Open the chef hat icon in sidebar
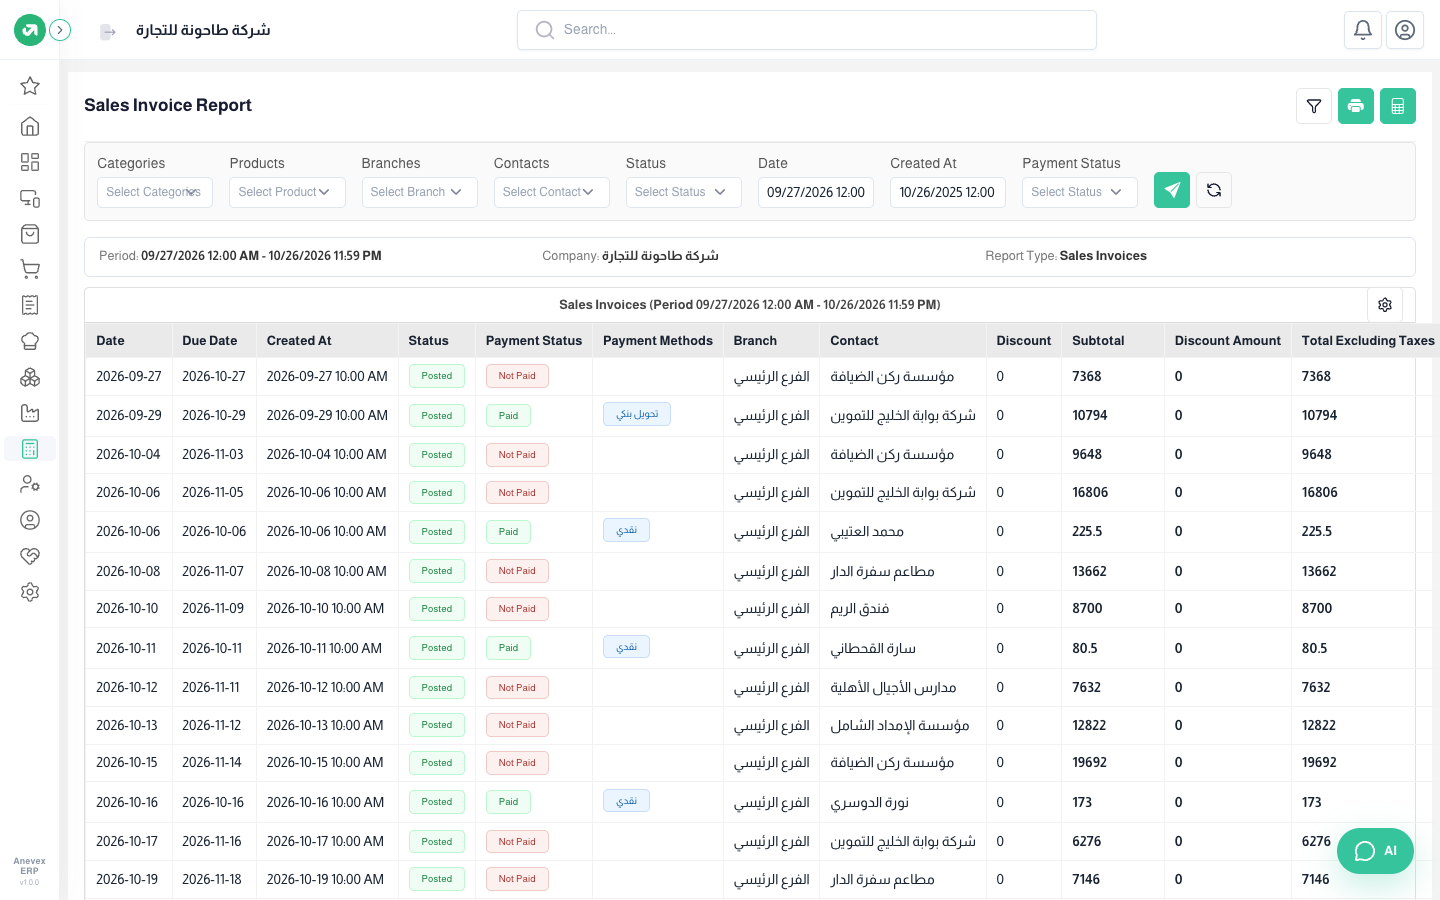This screenshot has height=900, width=1440. point(30,341)
